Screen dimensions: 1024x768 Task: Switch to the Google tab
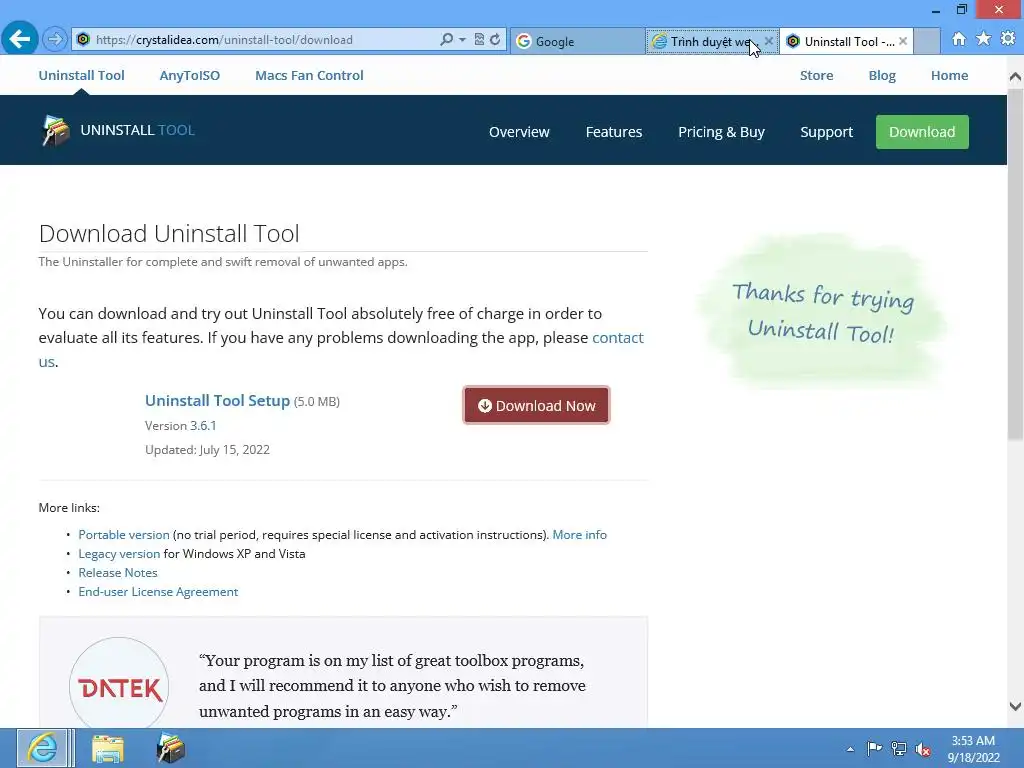pyautogui.click(x=577, y=41)
